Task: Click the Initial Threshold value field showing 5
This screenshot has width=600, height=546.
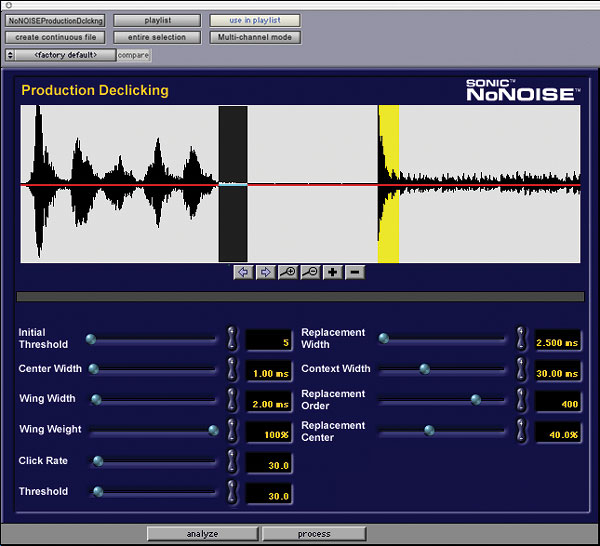Action: 269,340
